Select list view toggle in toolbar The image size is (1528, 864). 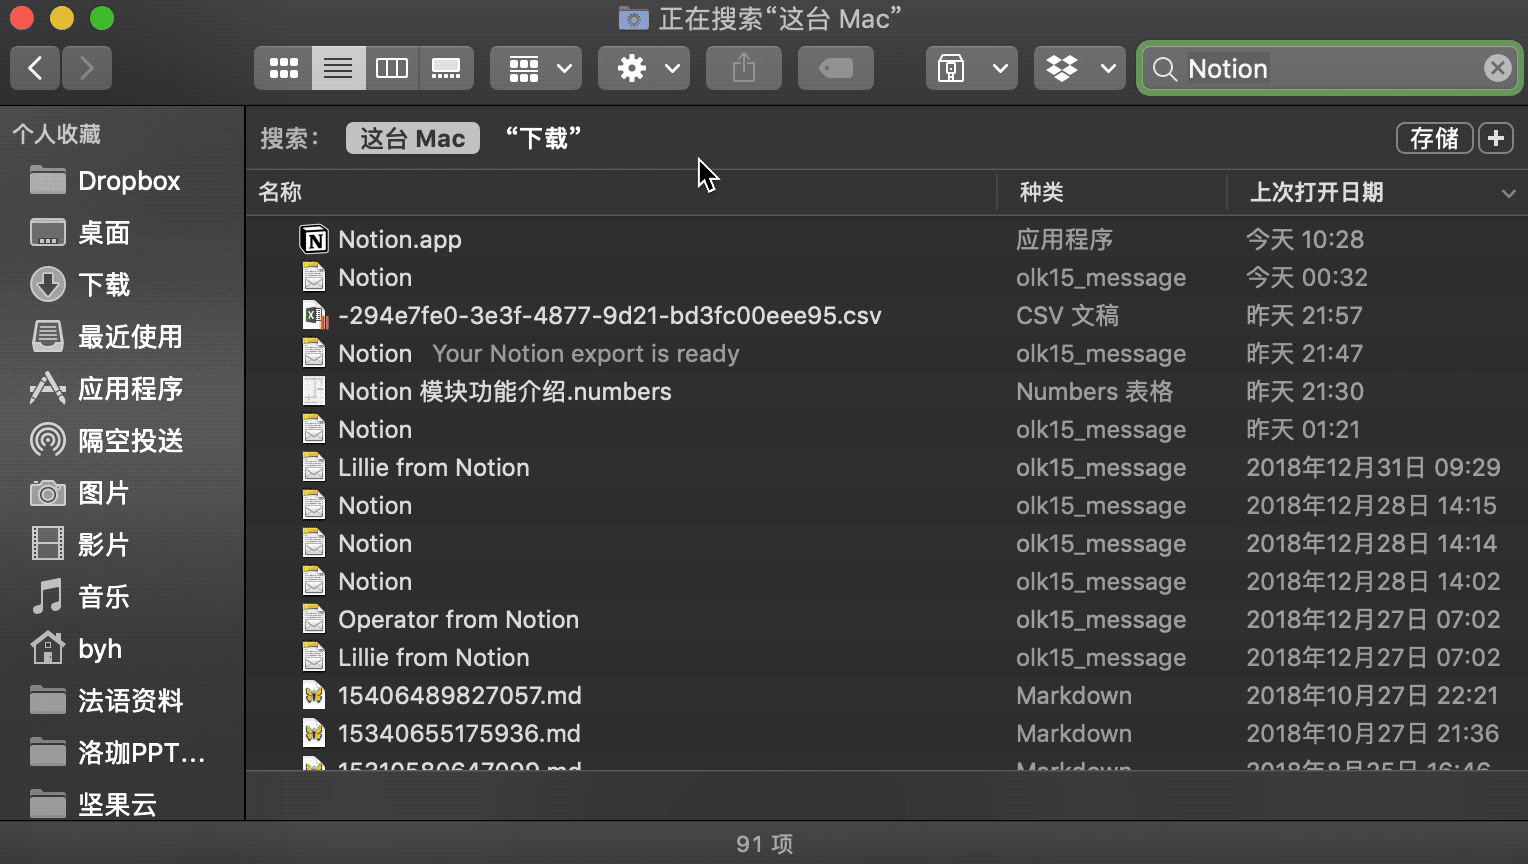pyautogui.click(x=338, y=68)
